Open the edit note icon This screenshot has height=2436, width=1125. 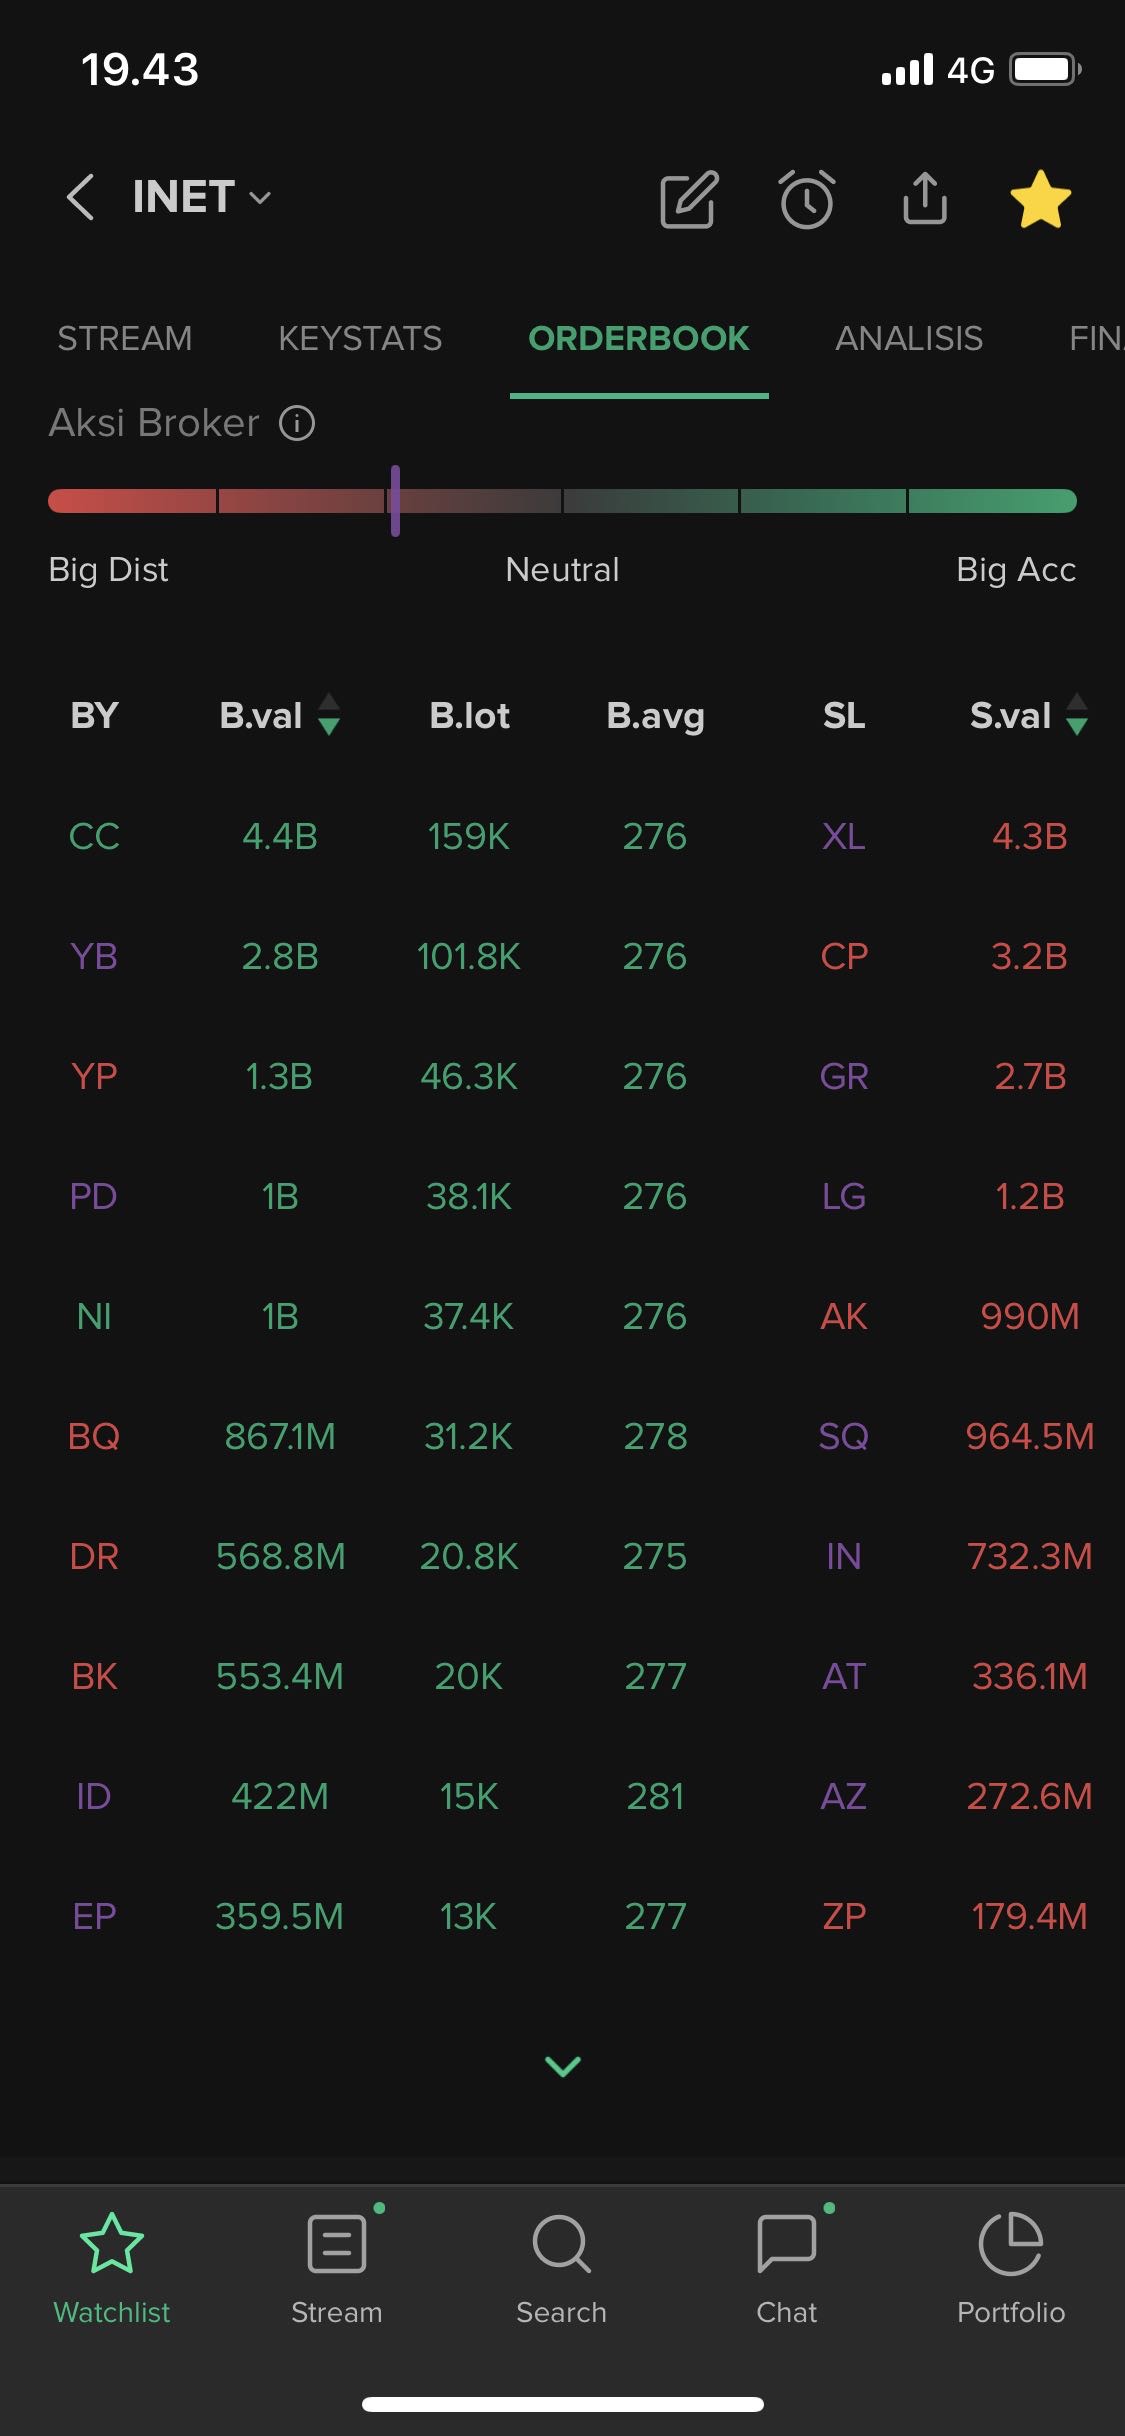point(689,199)
